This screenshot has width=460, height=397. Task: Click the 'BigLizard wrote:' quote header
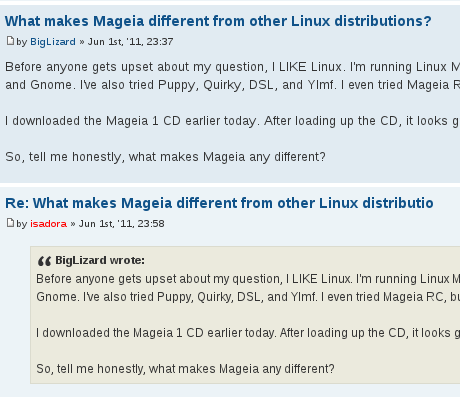coord(100,260)
